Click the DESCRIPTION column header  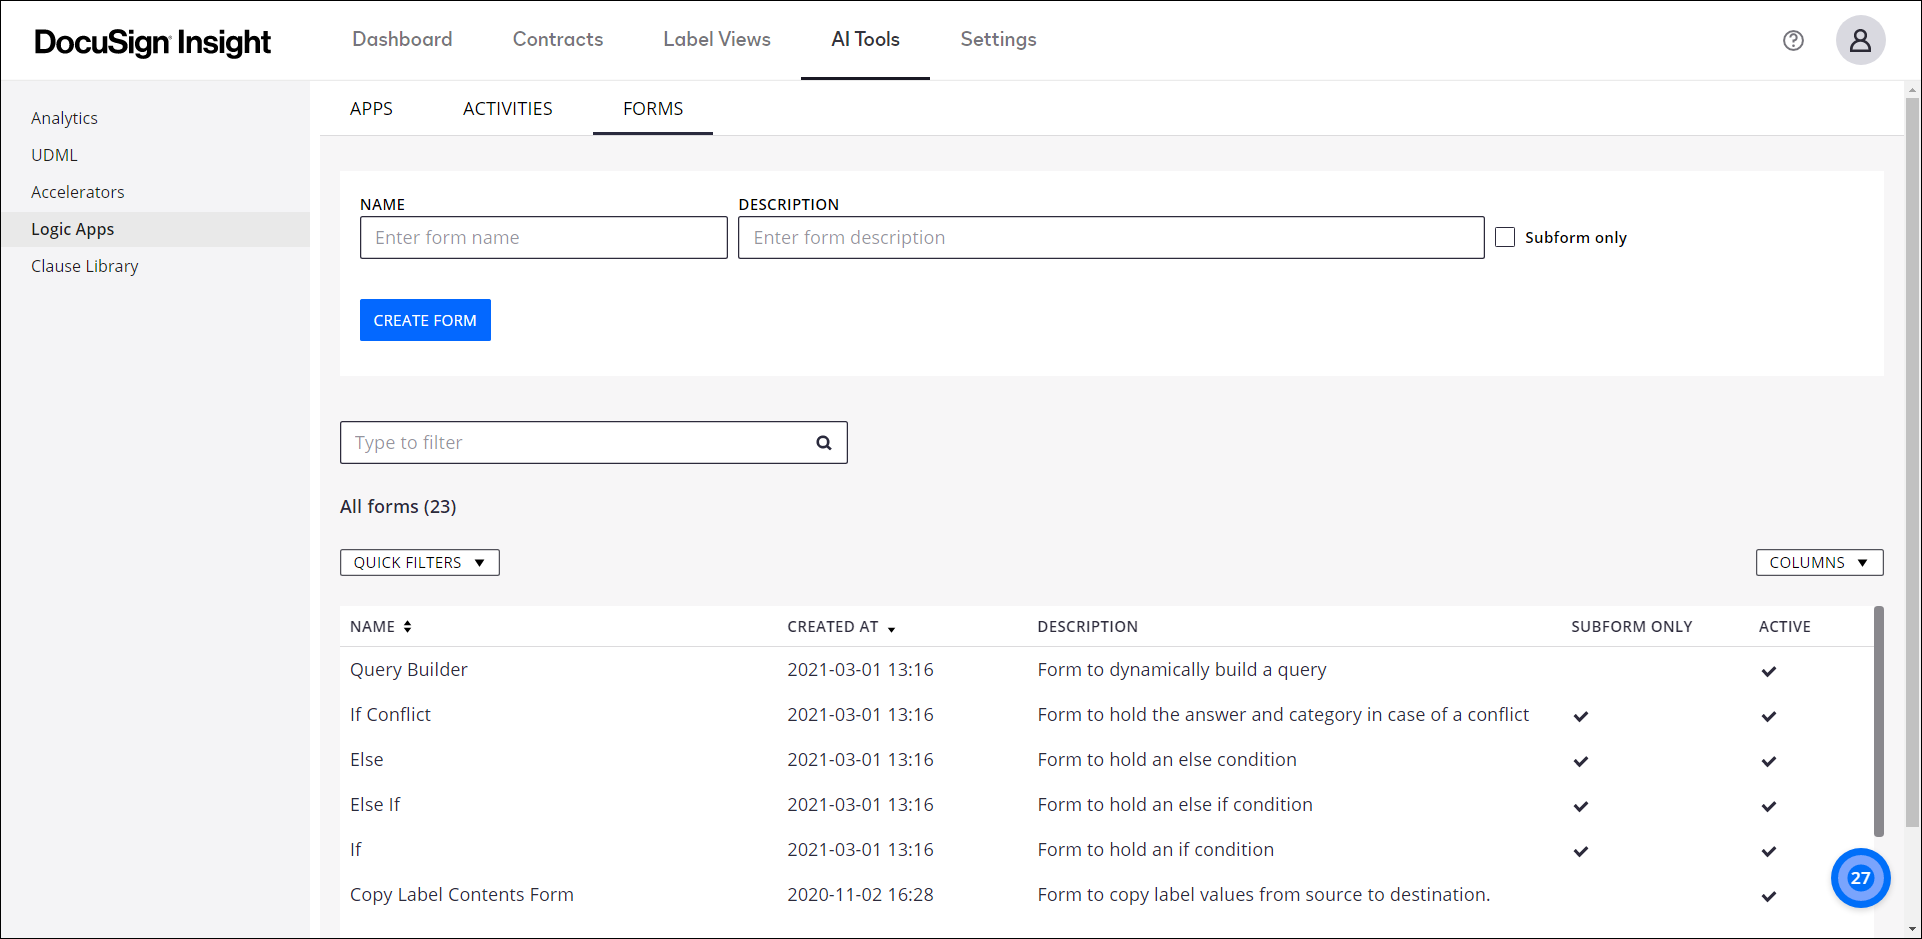point(1087,627)
